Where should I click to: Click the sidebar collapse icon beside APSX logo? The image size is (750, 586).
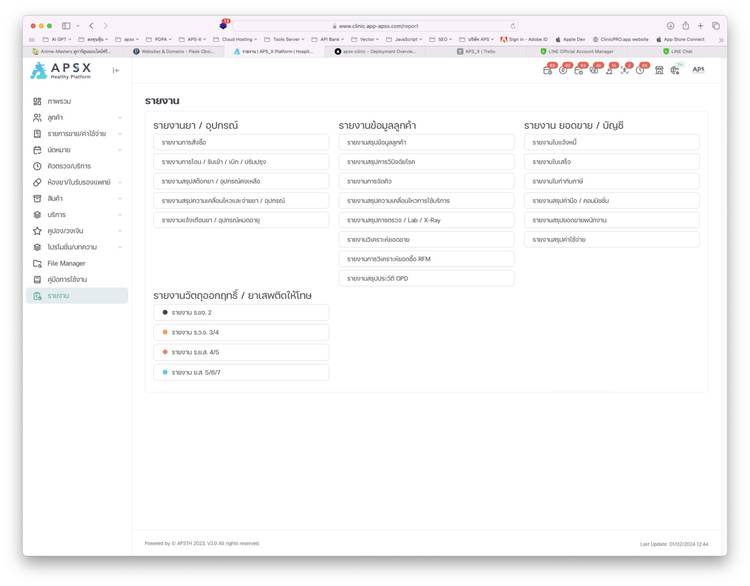point(115,70)
